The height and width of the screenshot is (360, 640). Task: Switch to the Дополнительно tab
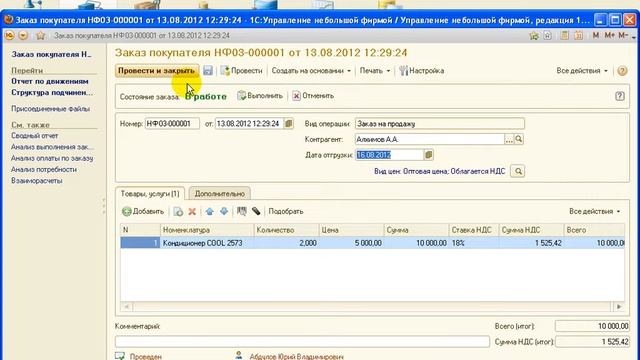(220, 193)
